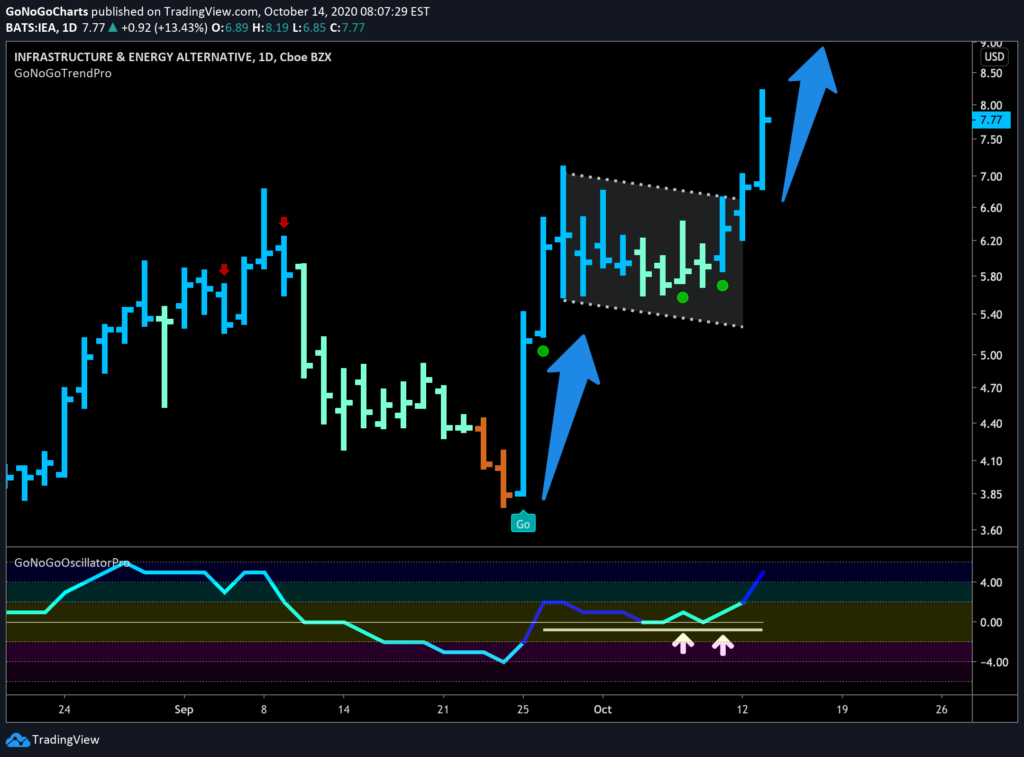Open the USD currency selector
This screenshot has height=757, width=1024.
(994, 57)
